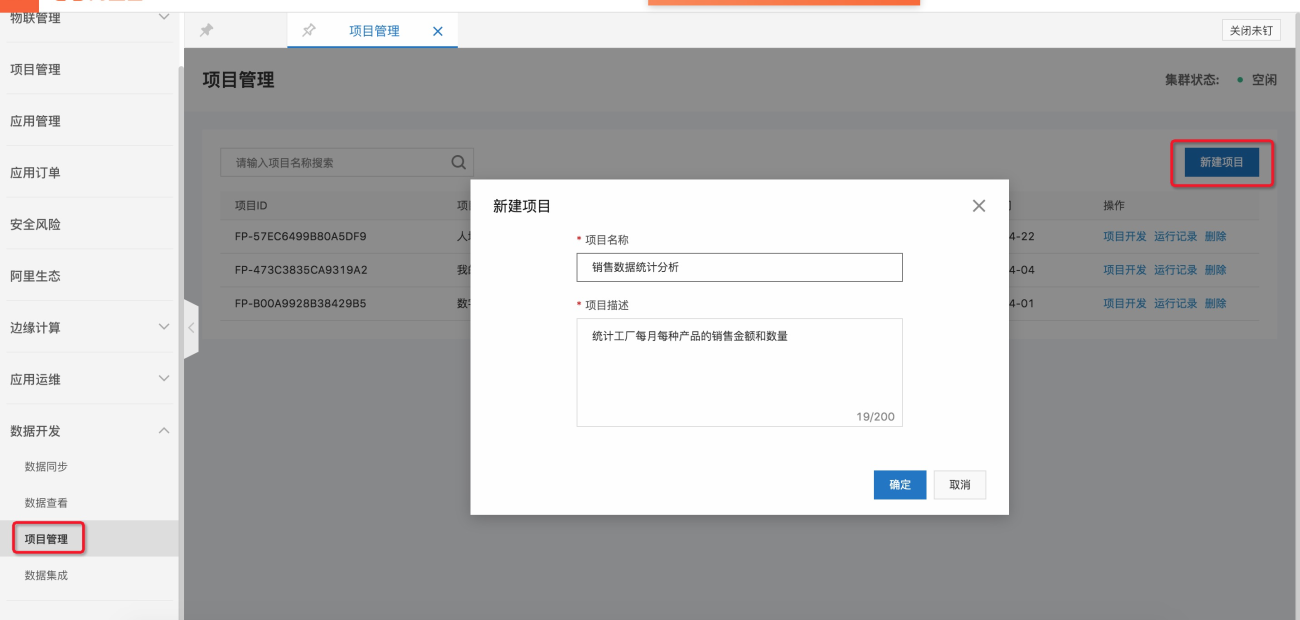Viewport: 1300px width, 620px height.
Task: Click the 项目ID column header
Action: click(x=251, y=205)
